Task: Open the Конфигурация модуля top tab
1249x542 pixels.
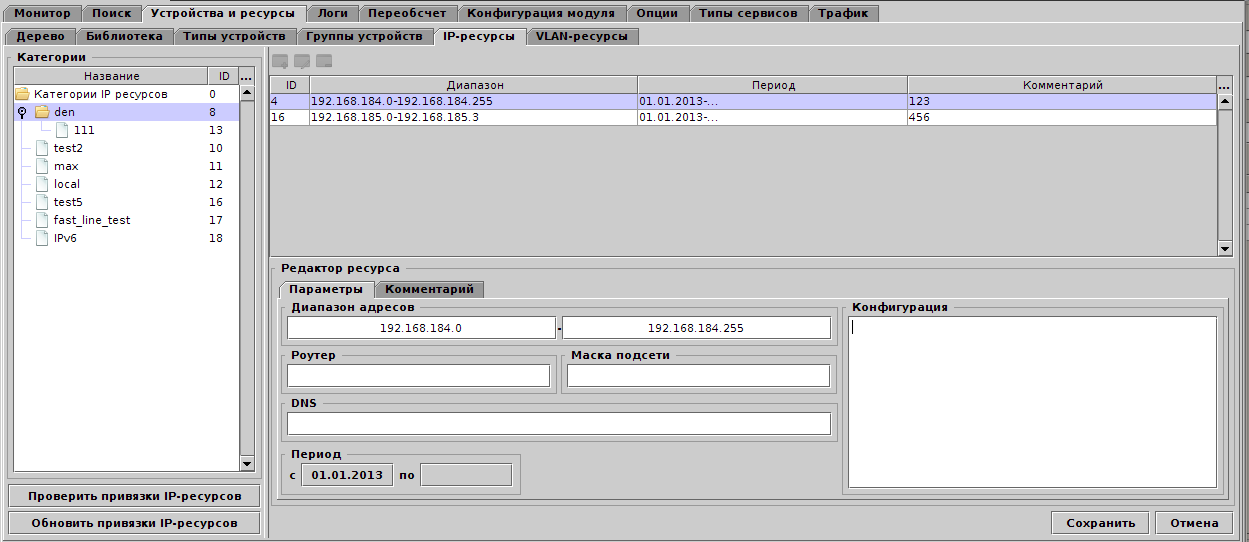Action: point(543,13)
